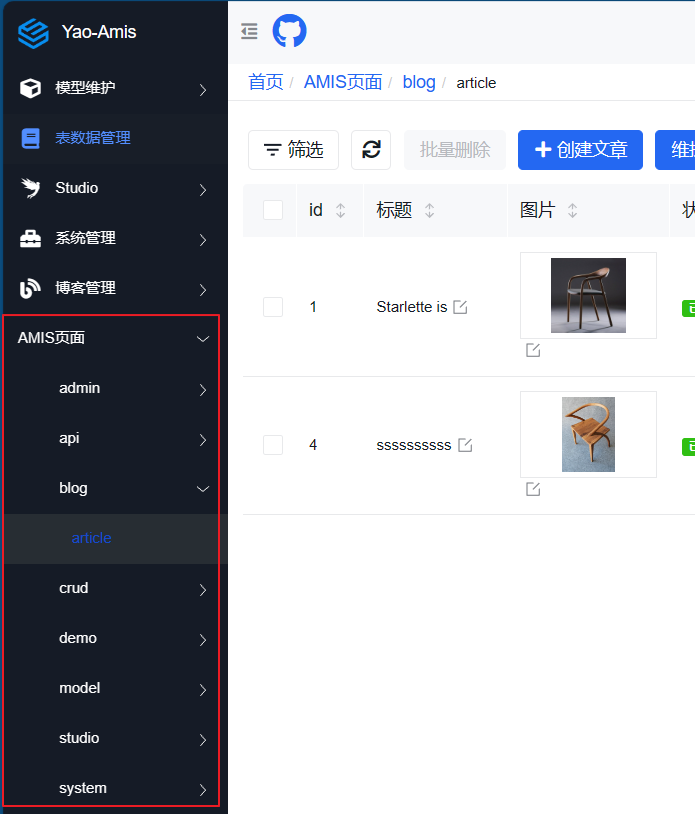Sort by the id column arrows
Image resolution: width=695 pixels, height=814 pixels.
point(341,211)
